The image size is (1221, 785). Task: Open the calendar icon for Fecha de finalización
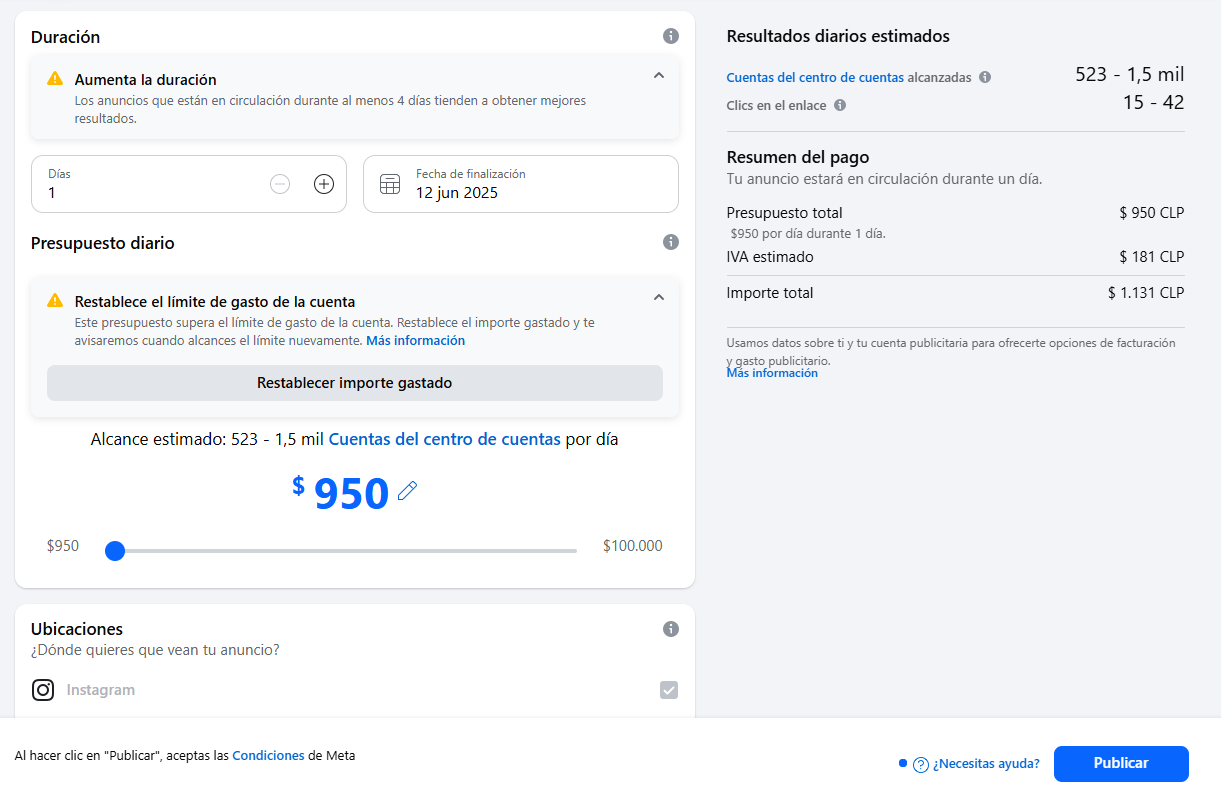(390, 184)
